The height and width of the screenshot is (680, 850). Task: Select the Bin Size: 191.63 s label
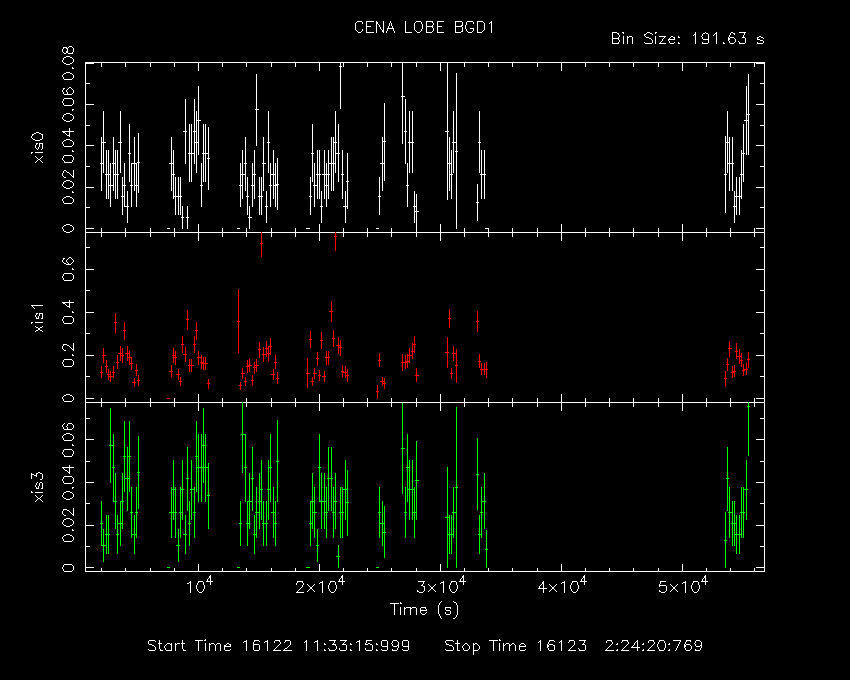(x=687, y=39)
